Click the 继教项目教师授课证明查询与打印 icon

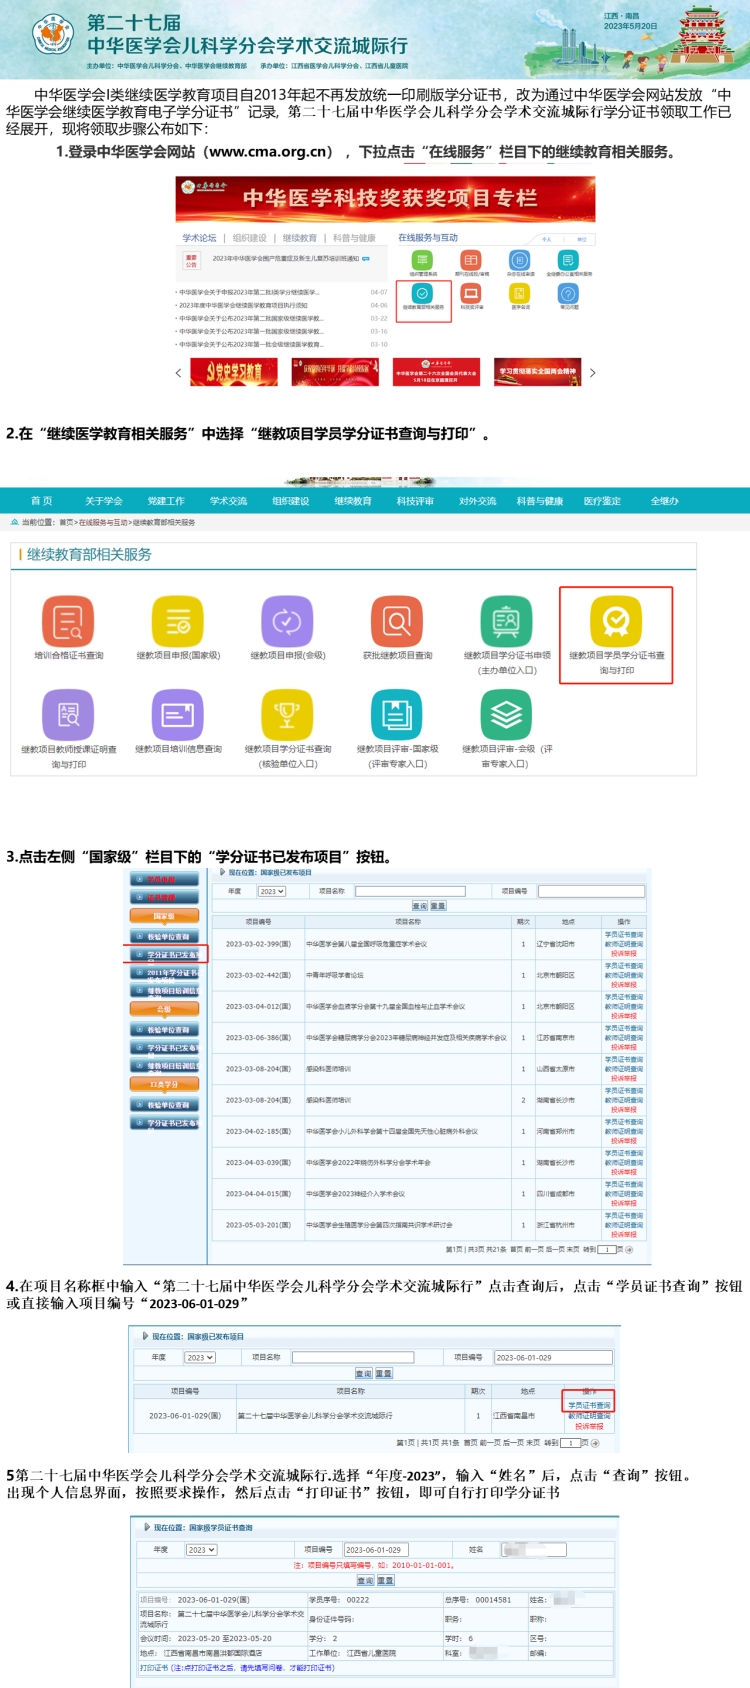point(68,715)
